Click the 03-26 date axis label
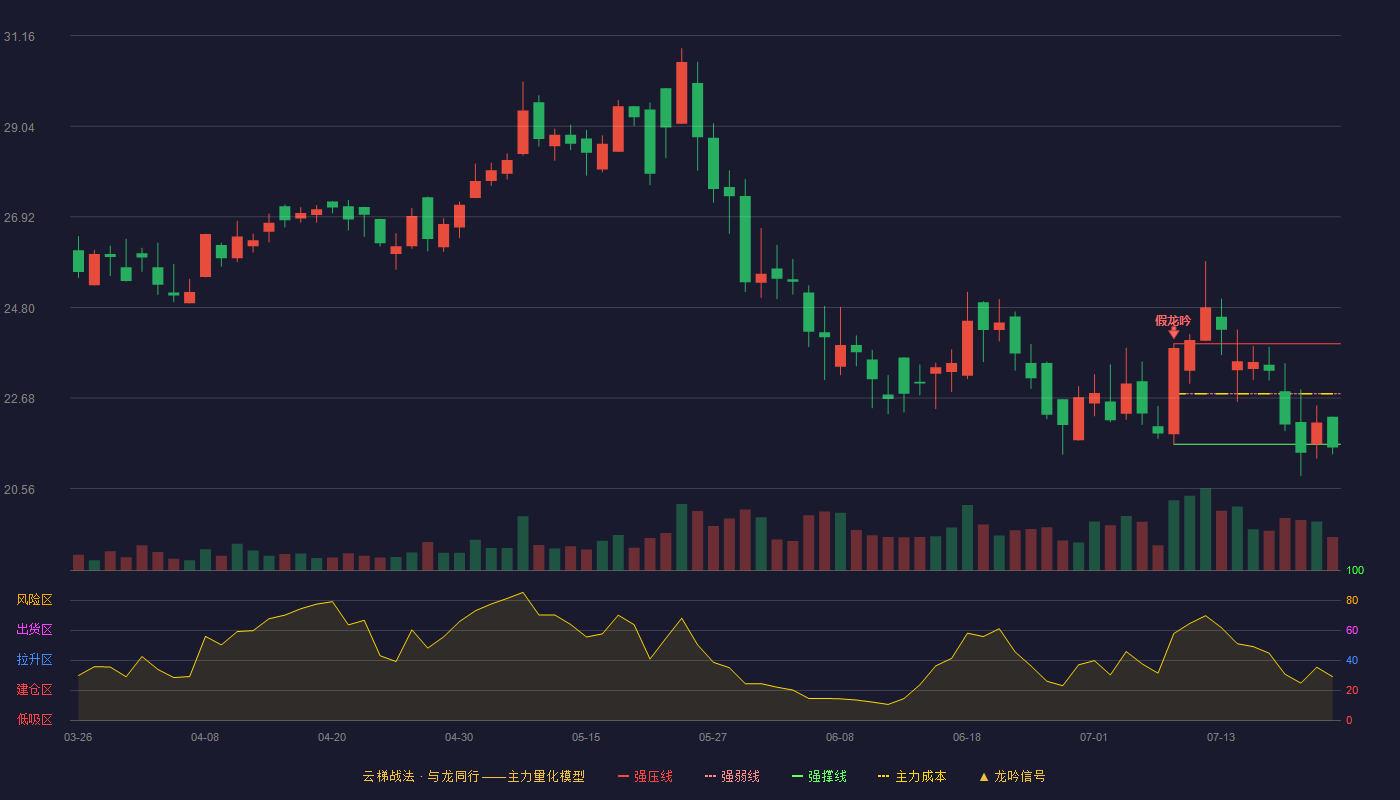Viewport: 1400px width, 800px height. 78,737
